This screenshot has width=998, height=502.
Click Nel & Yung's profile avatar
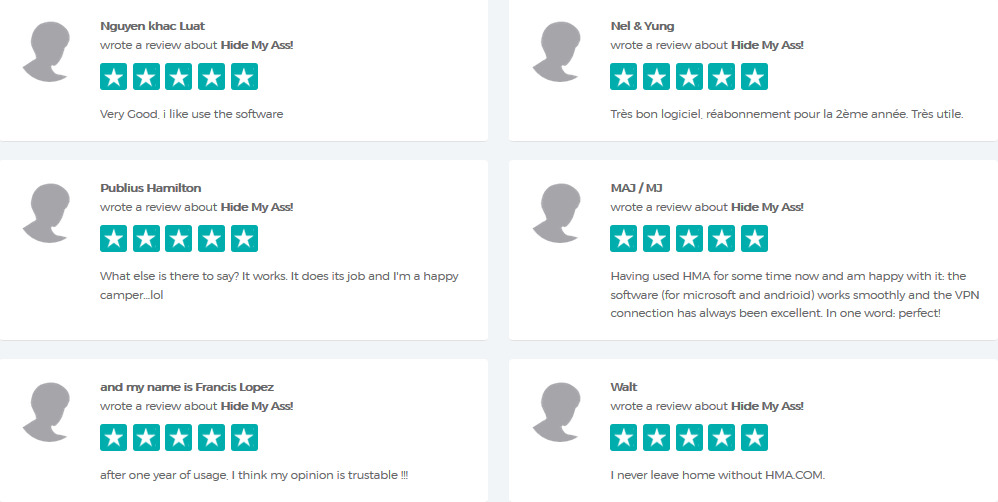tap(556, 52)
